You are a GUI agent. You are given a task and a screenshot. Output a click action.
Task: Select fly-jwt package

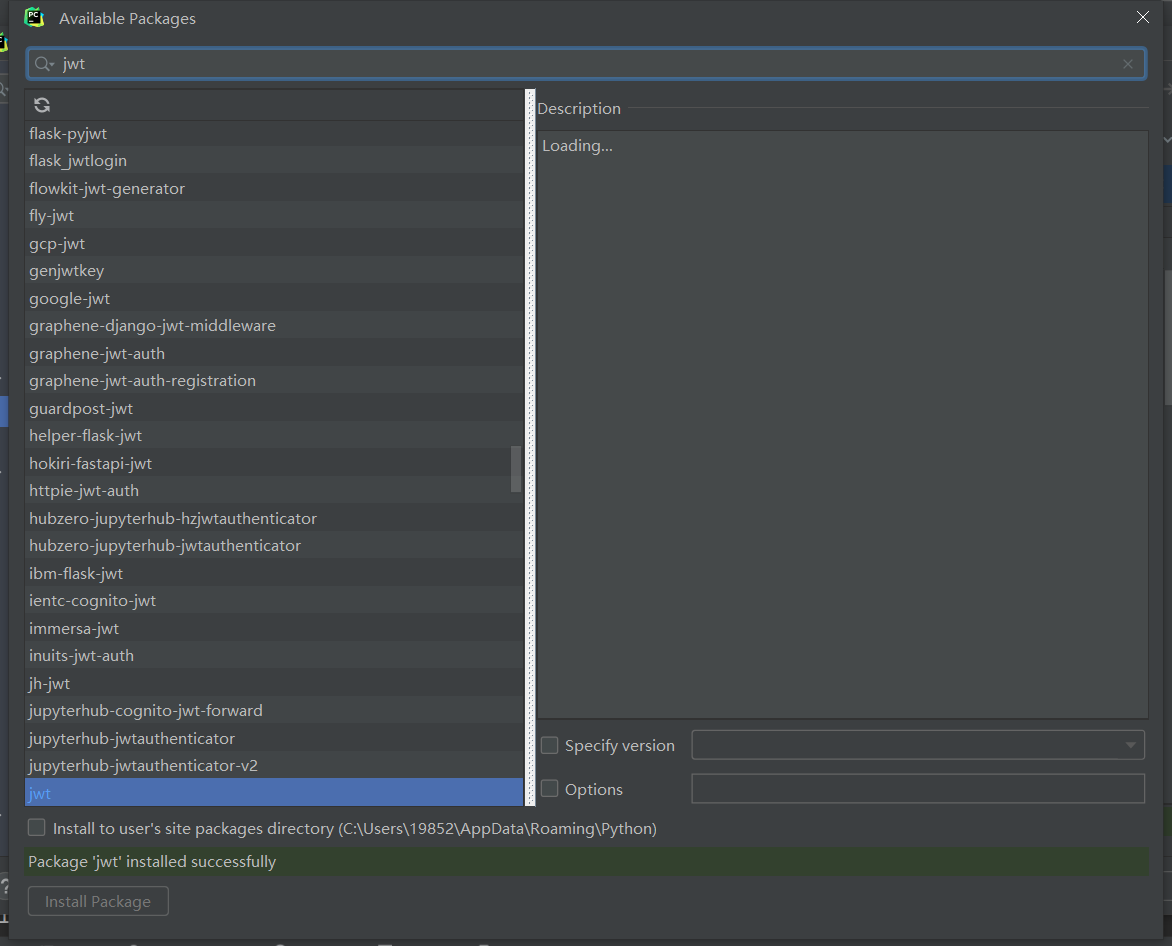click(274, 216)
